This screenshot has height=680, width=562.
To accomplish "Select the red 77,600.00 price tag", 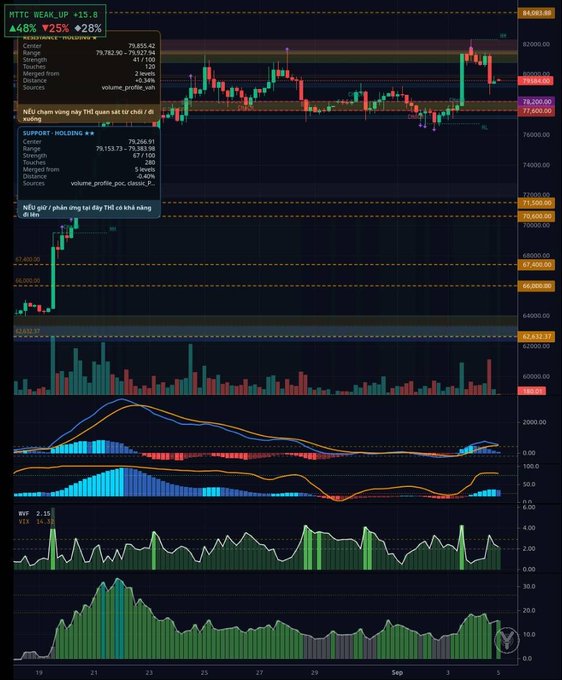I will 536,111.
